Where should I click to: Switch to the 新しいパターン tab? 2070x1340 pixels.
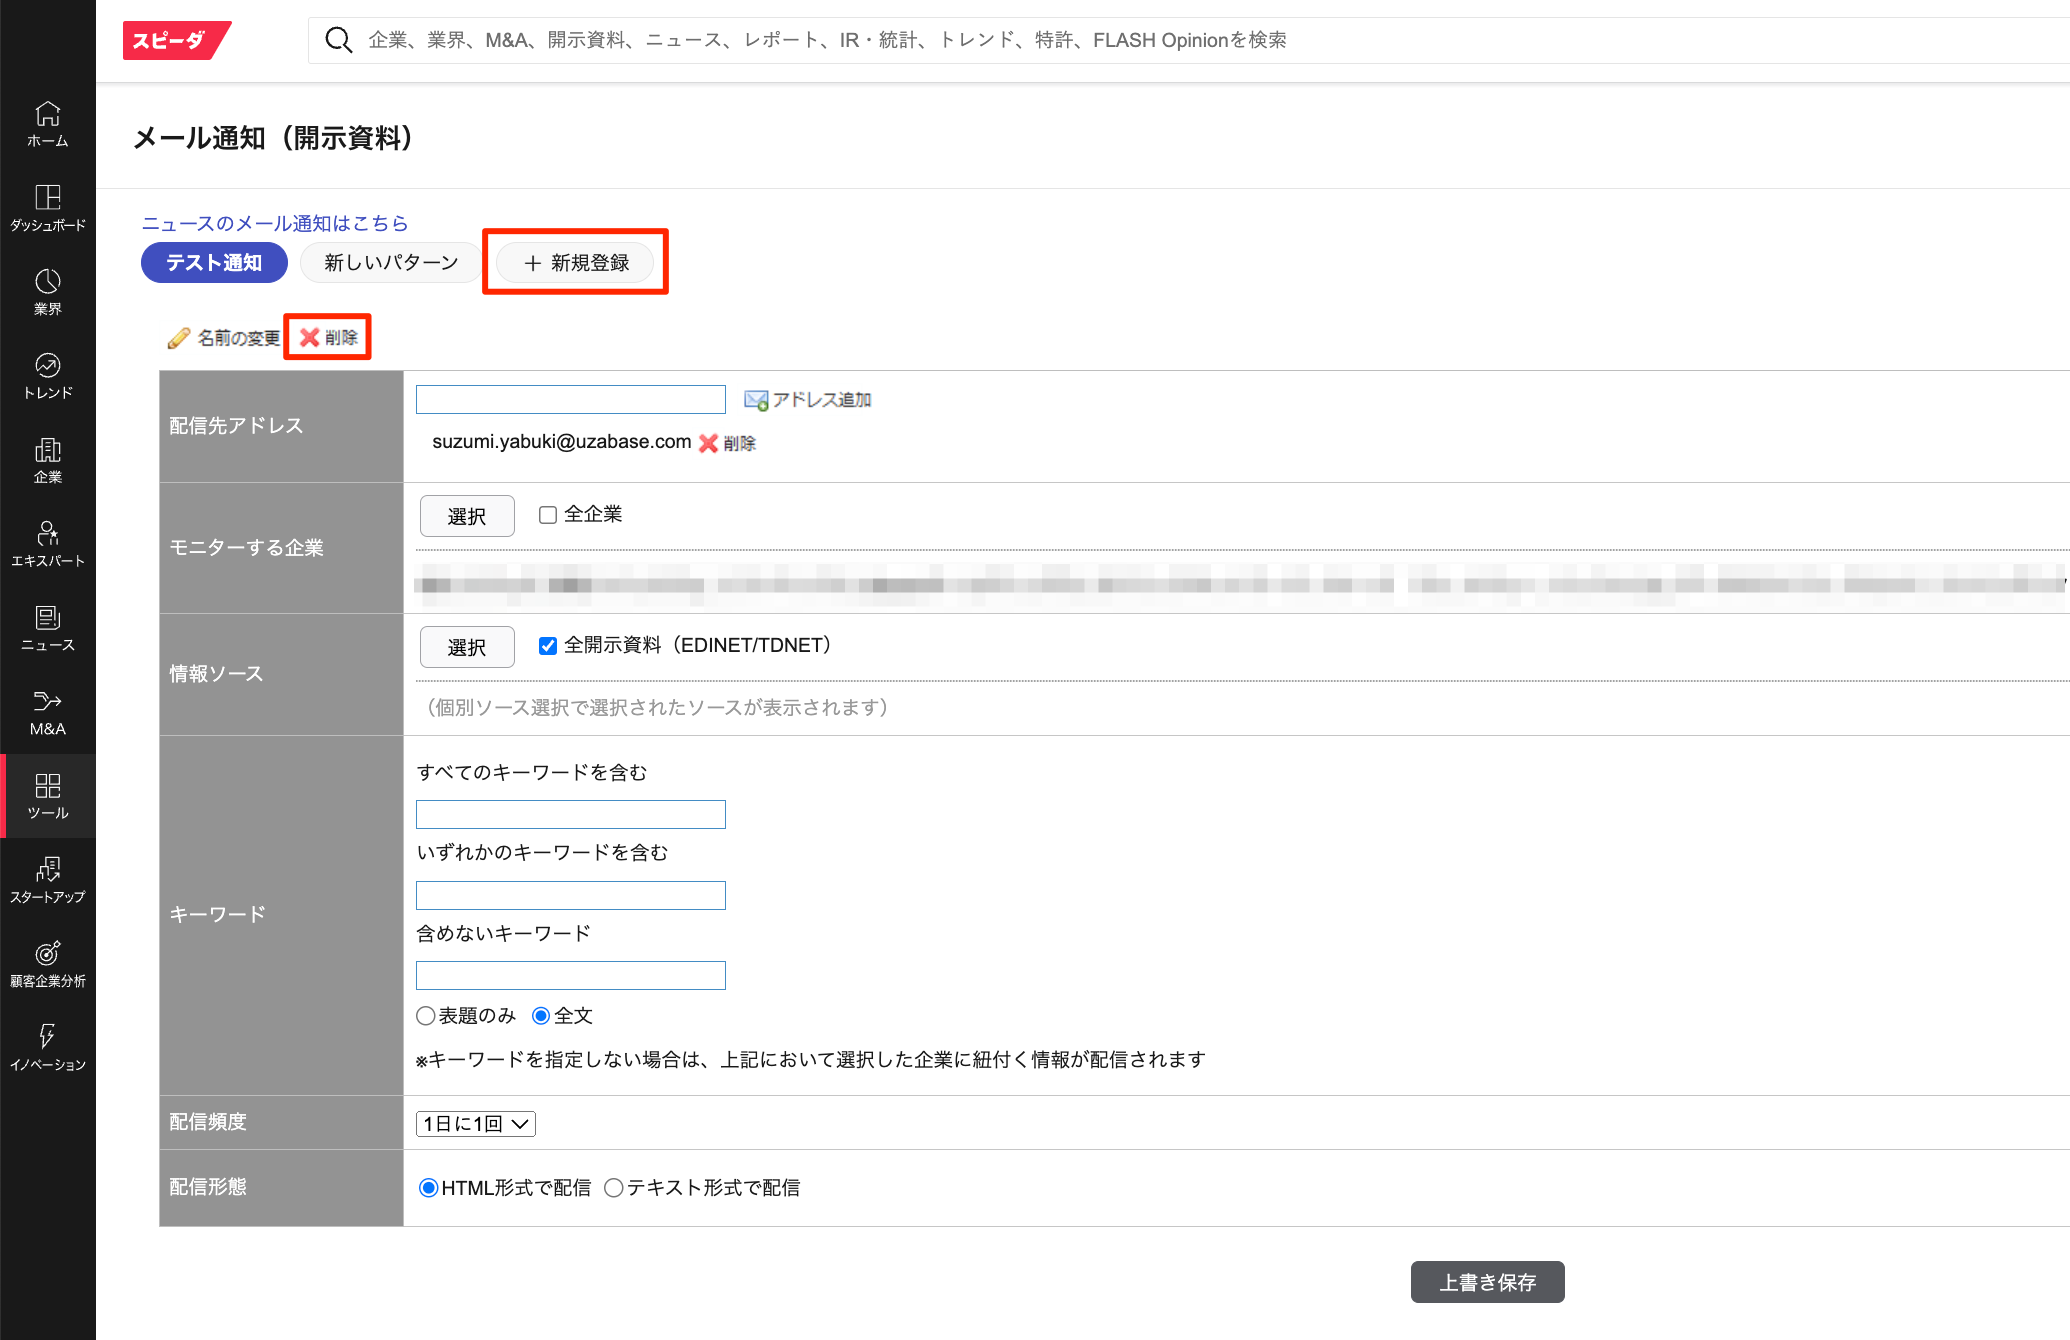click(x=389, y=262)
